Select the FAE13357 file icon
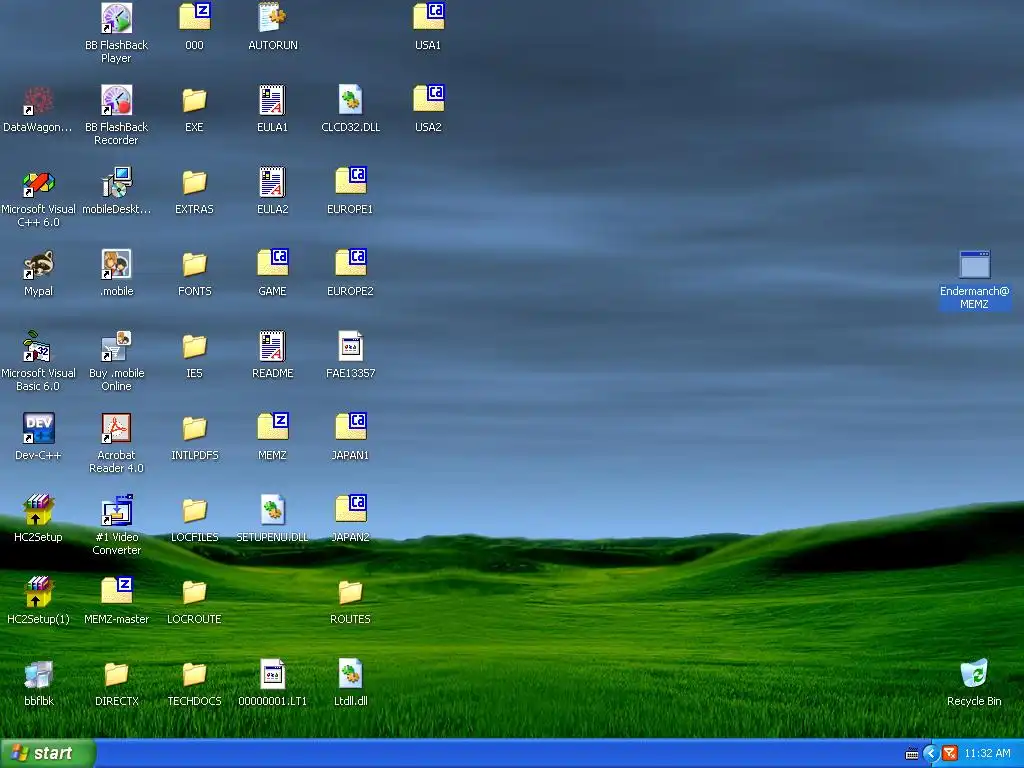The height and width of the screenshot is (768, 1024). point(350,346)
